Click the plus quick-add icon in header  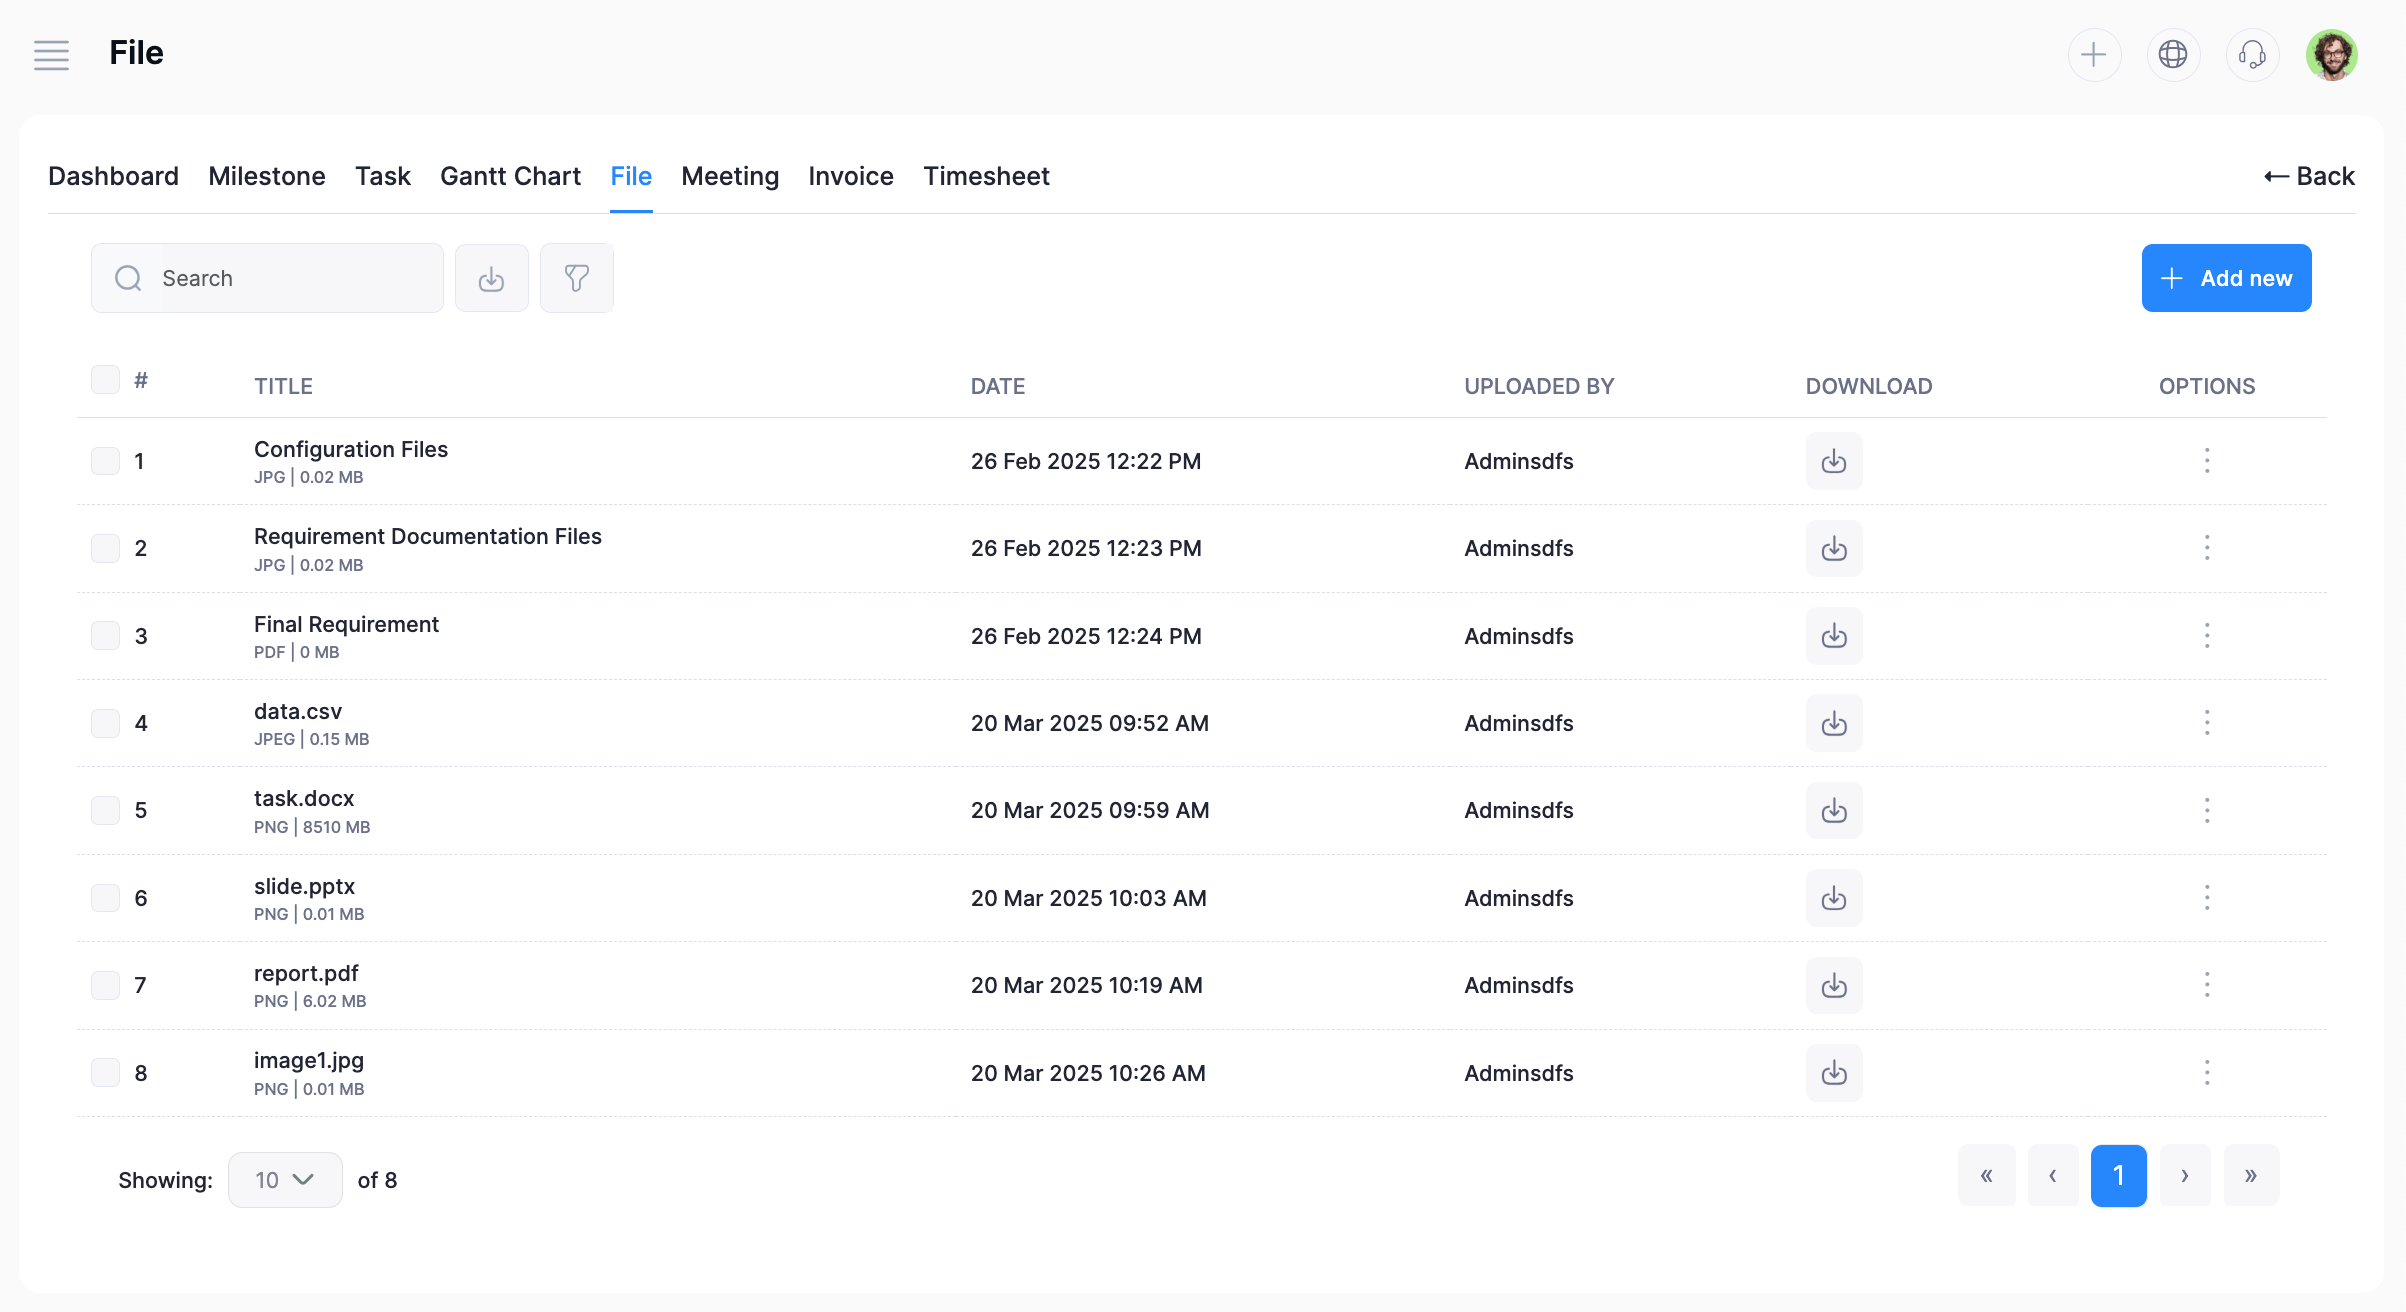tap(2094, 54)
